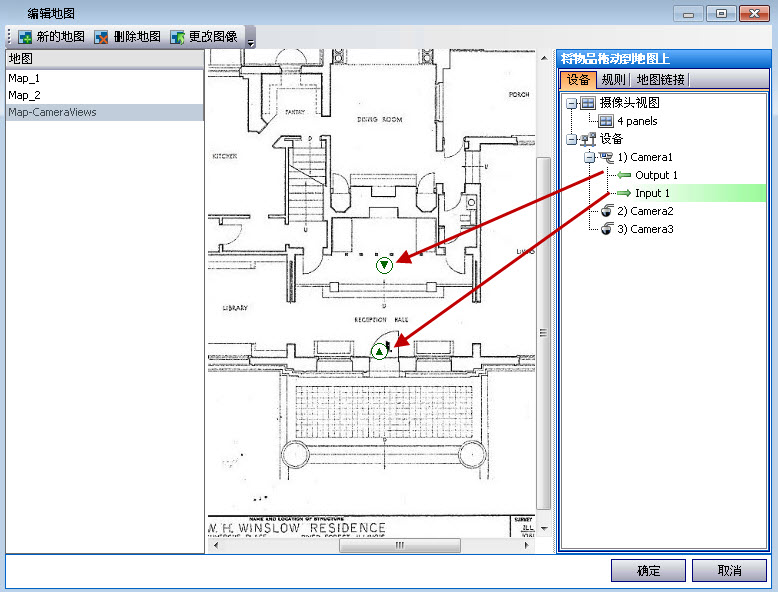
Task: Click the 取消 (Cancel) button
Action: point(729,571)
